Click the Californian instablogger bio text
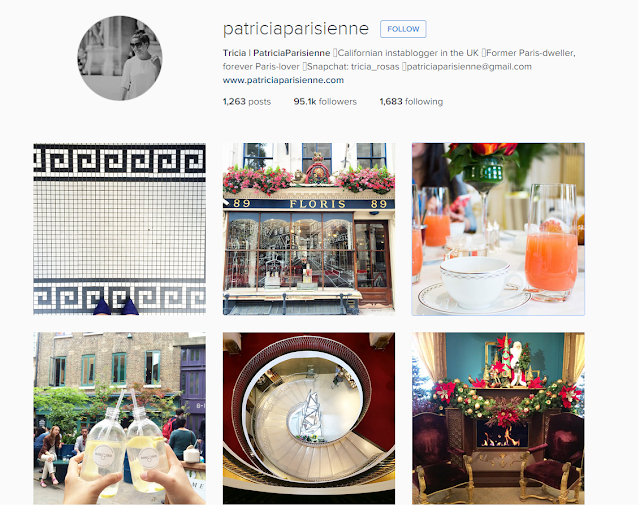The image size is (640, 512). click(408, 53)
